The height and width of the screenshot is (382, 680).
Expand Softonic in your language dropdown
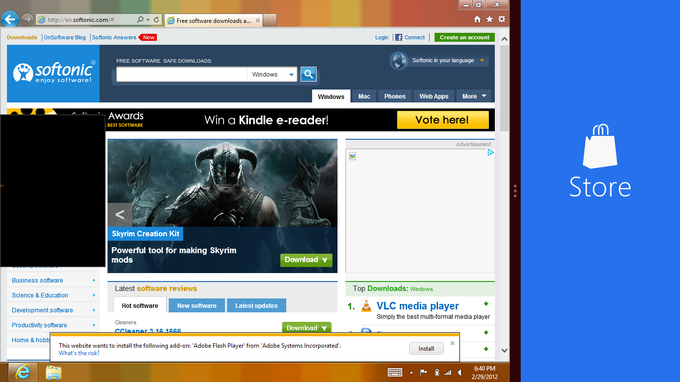click(x=482, y=60)
